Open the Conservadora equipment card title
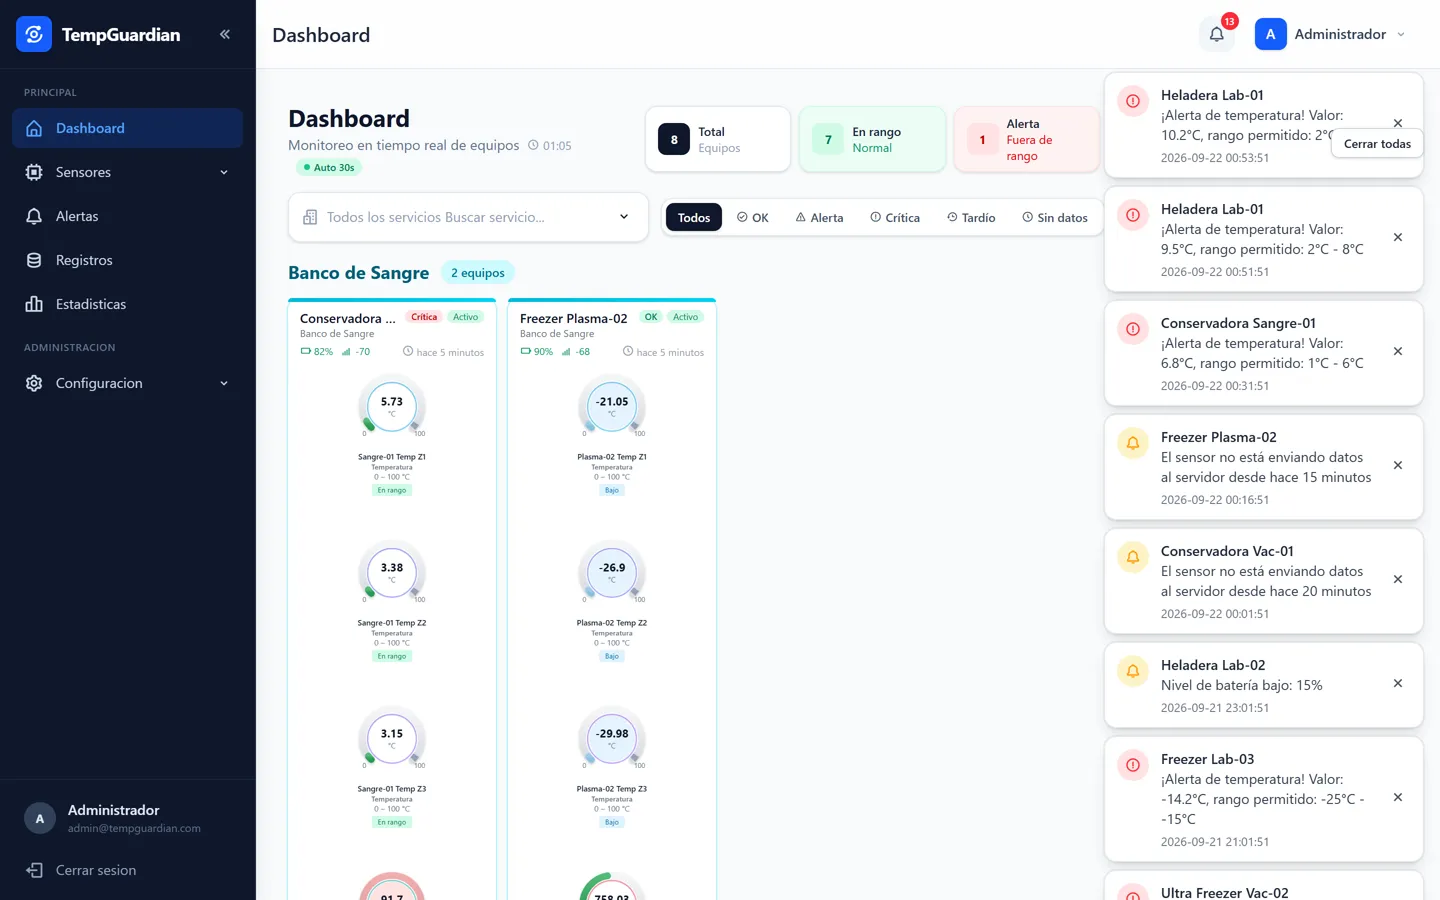Image resolution: width=1440 pixels, height=900 pixels. [x=348, y=319]
